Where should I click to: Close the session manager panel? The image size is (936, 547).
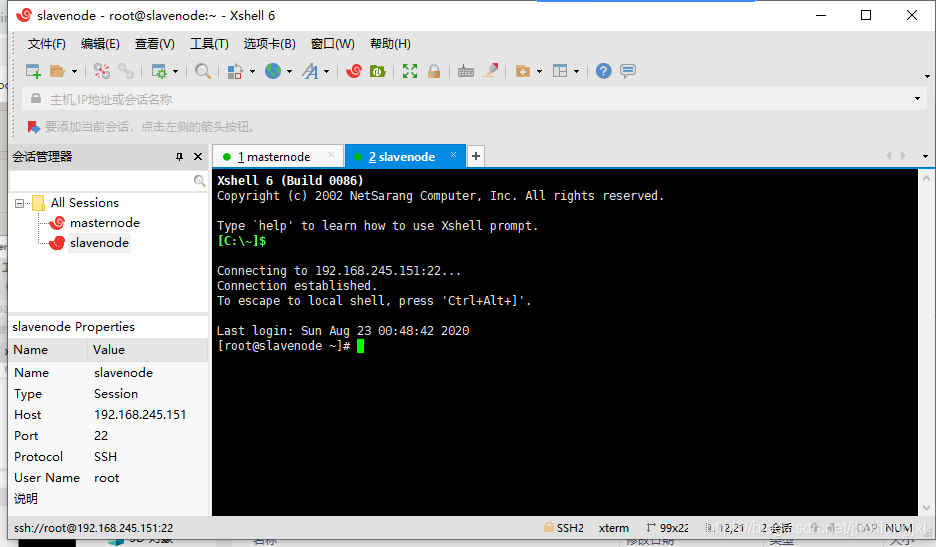[198, 156]
